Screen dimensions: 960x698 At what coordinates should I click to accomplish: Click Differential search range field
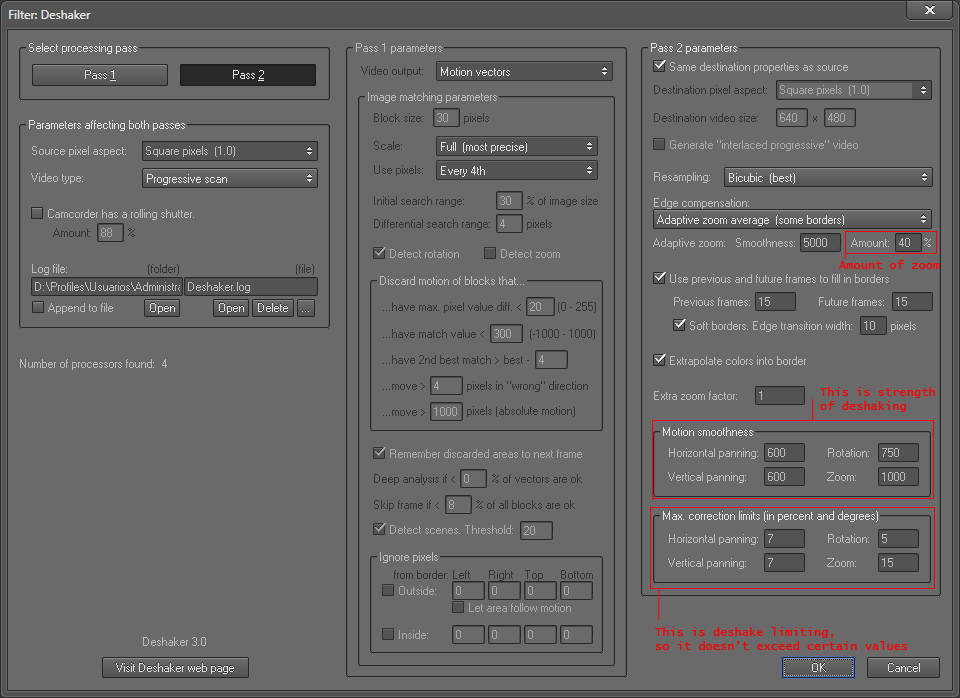[509, 223]
